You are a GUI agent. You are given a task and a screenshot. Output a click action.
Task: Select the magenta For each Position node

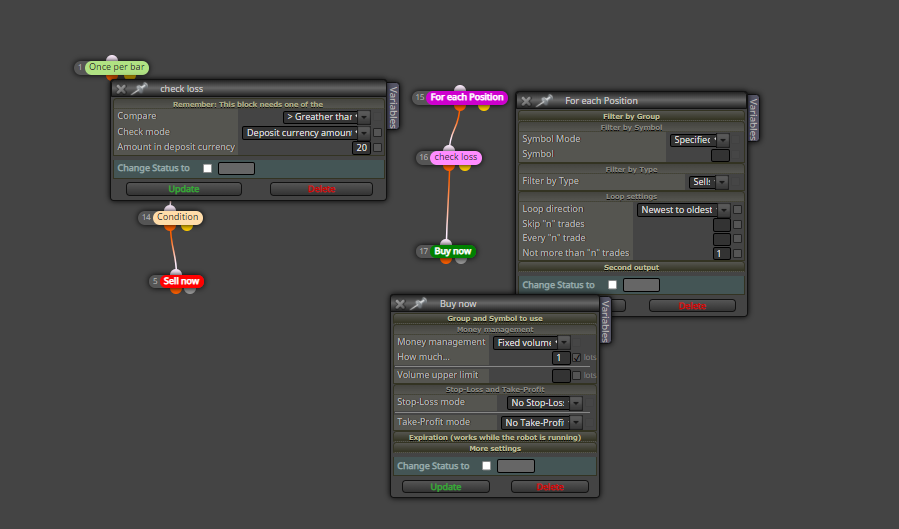467,97
